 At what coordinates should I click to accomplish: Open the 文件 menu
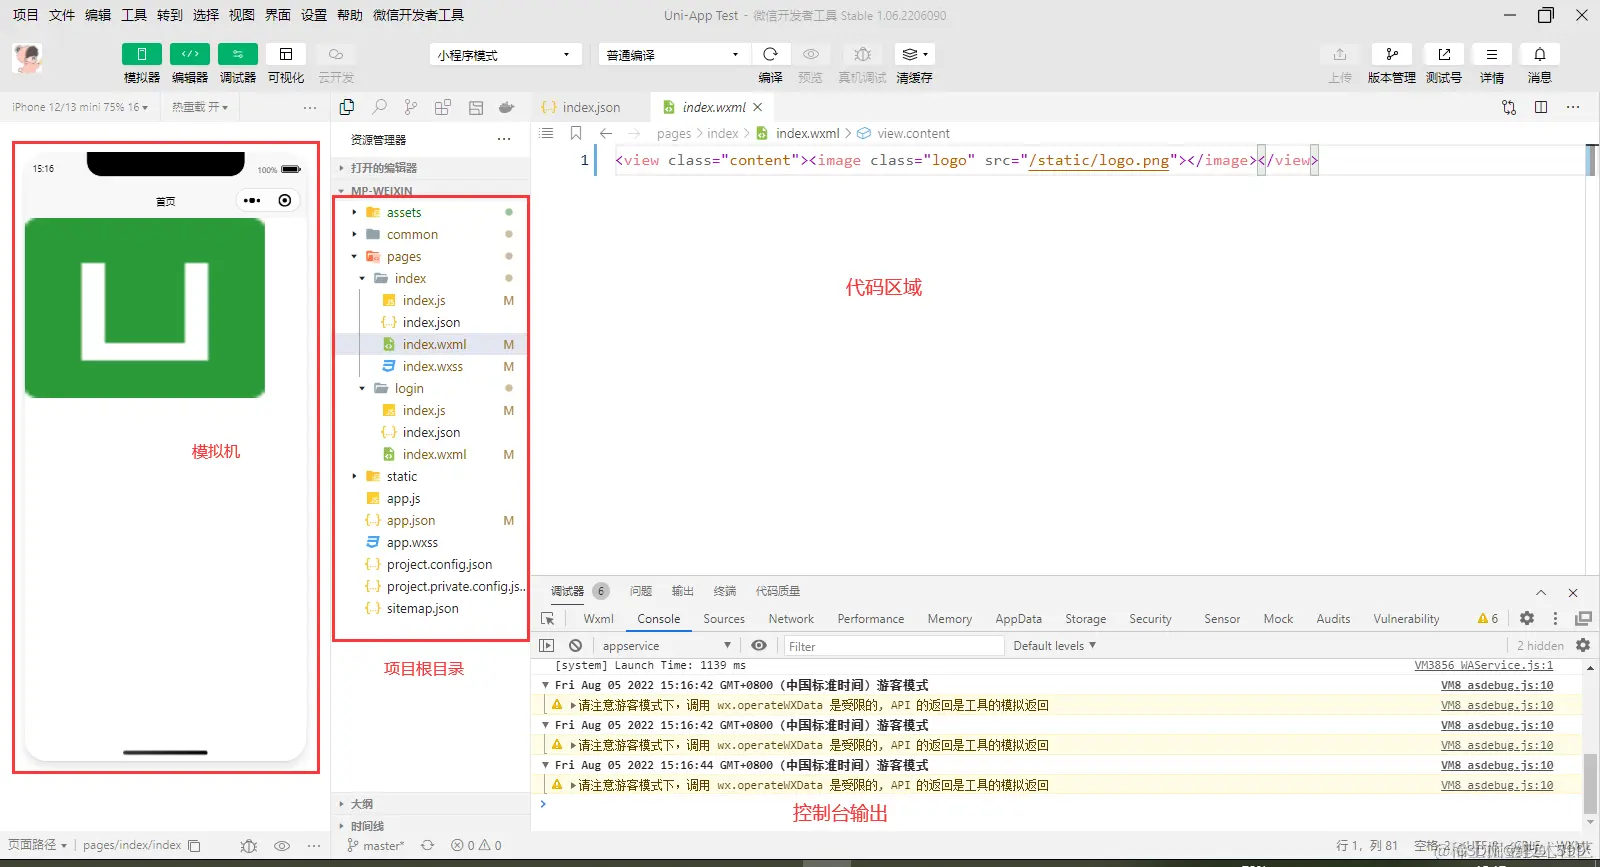[x=62, y=15]
